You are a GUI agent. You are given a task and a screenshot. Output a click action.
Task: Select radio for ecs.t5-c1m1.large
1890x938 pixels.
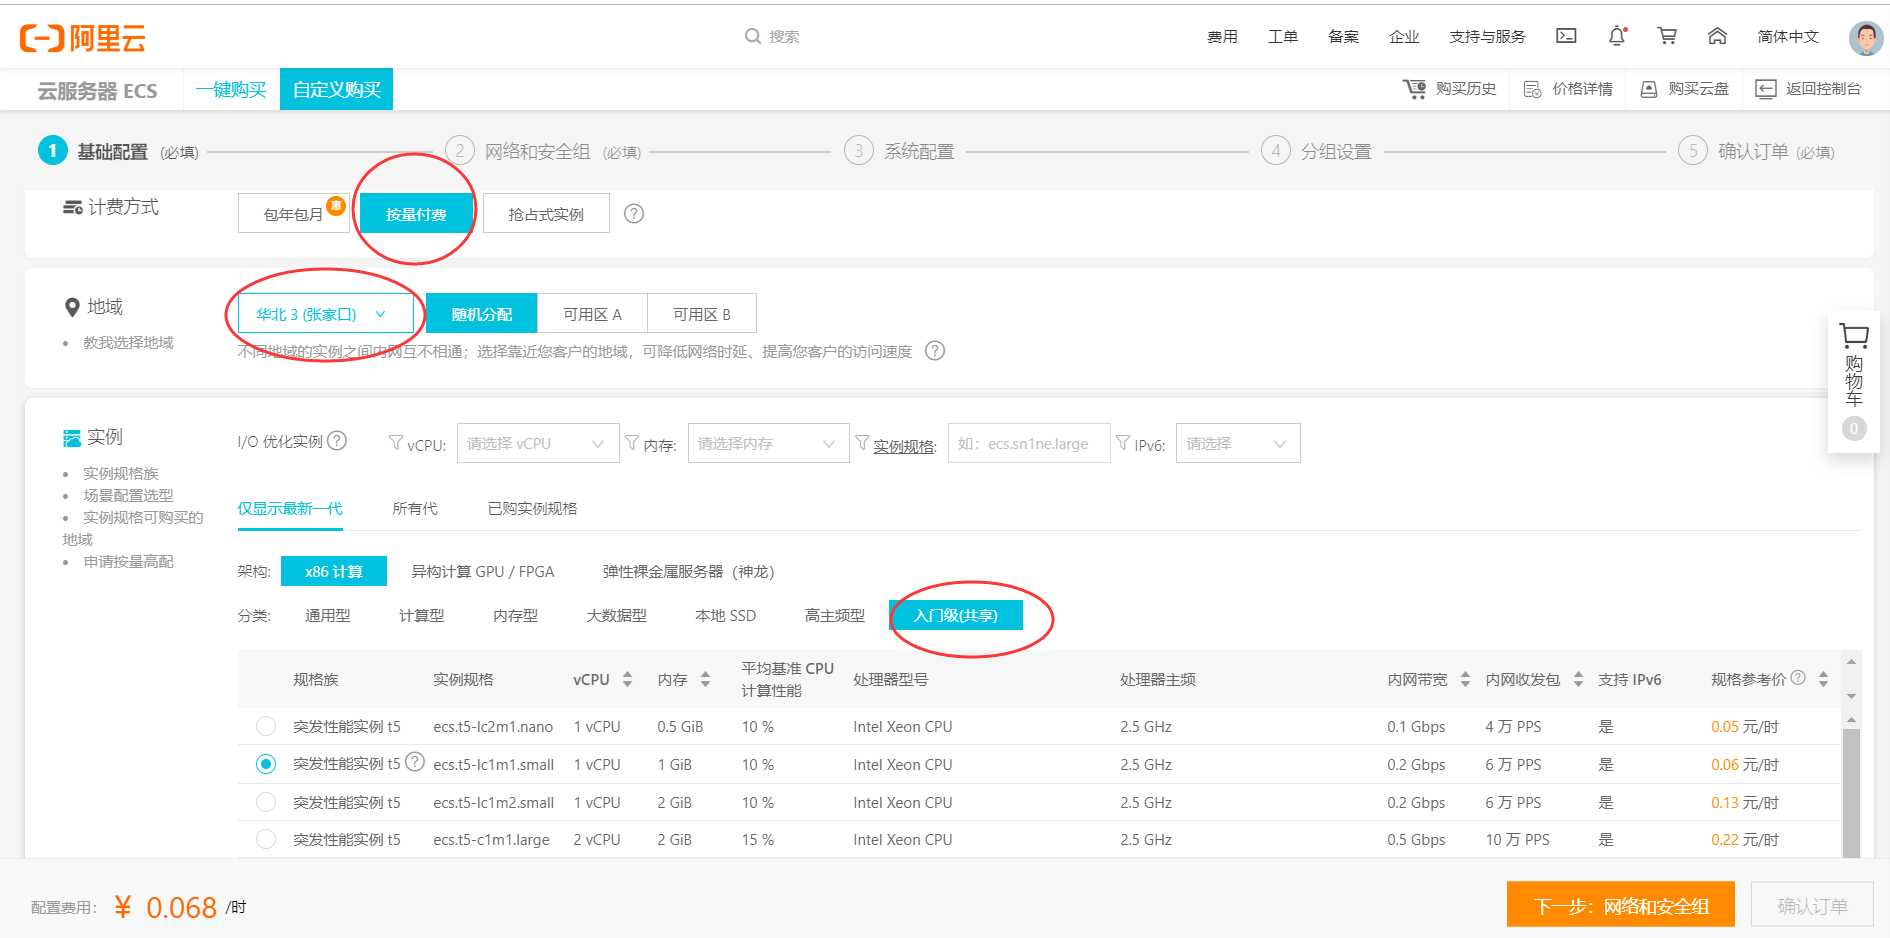(266, 839)
